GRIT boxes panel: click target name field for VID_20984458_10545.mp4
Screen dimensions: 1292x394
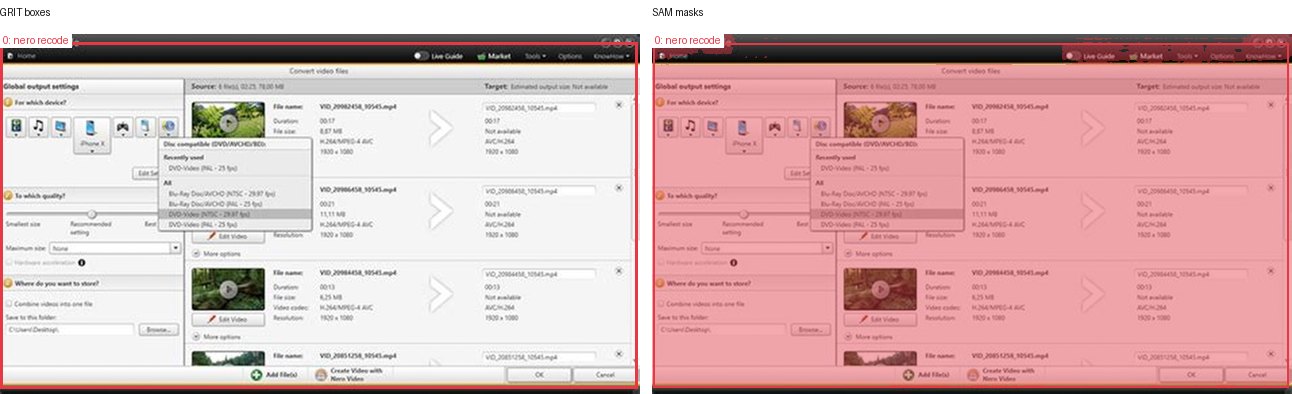coord(539,273)
